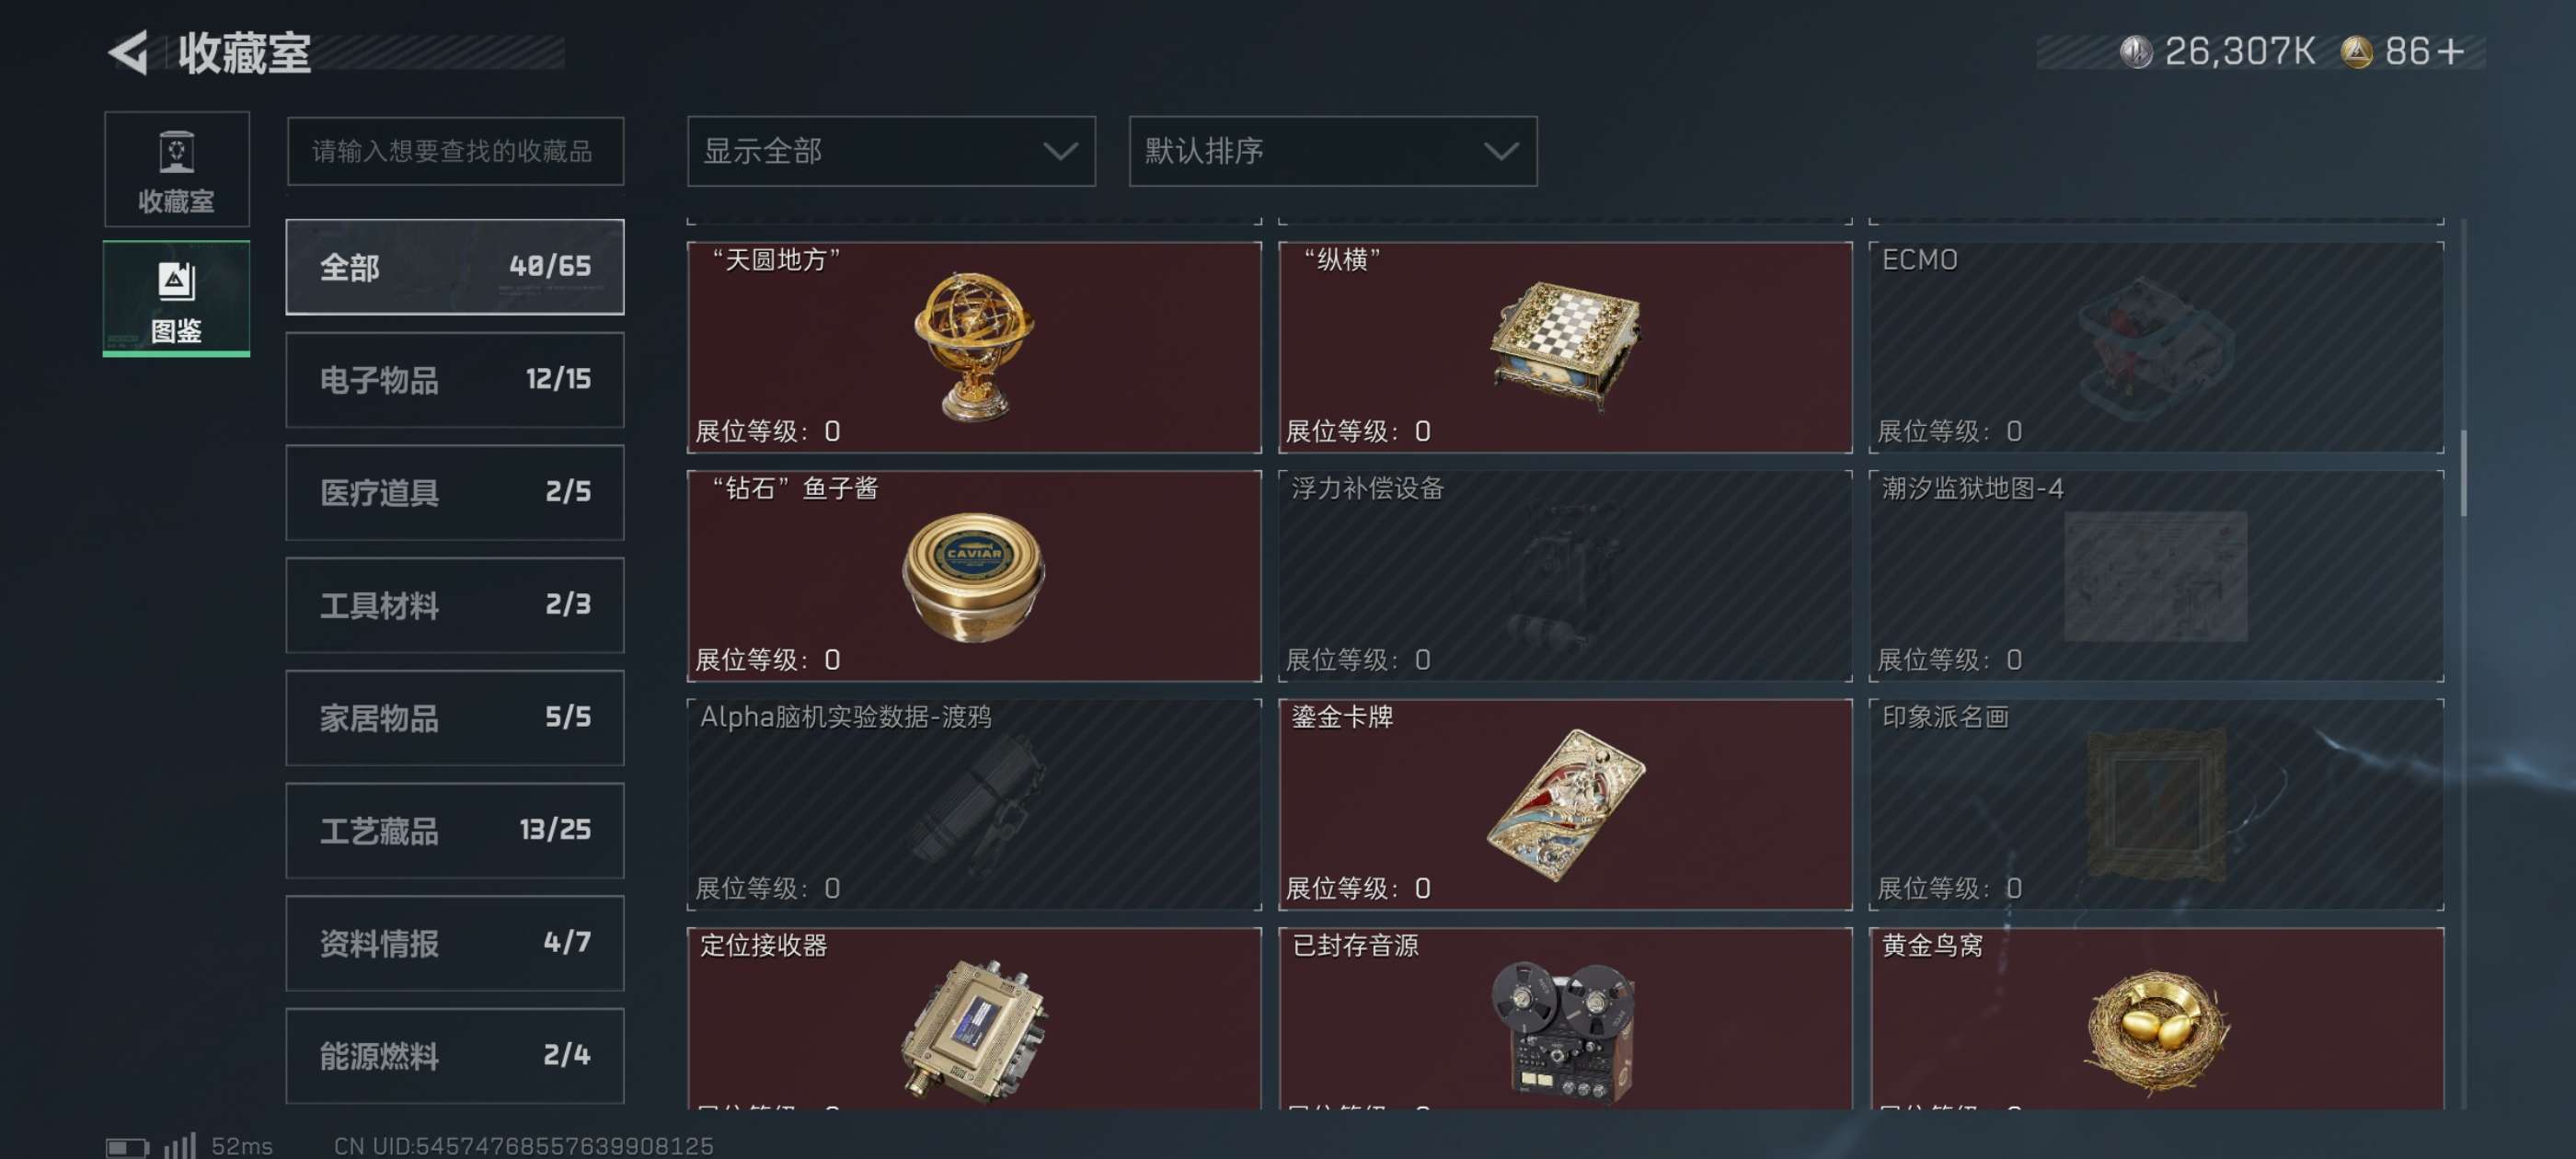The image size is (2576, 1159).
Task: Select the 全部 40/65 category tab
Action: [455, 267]
